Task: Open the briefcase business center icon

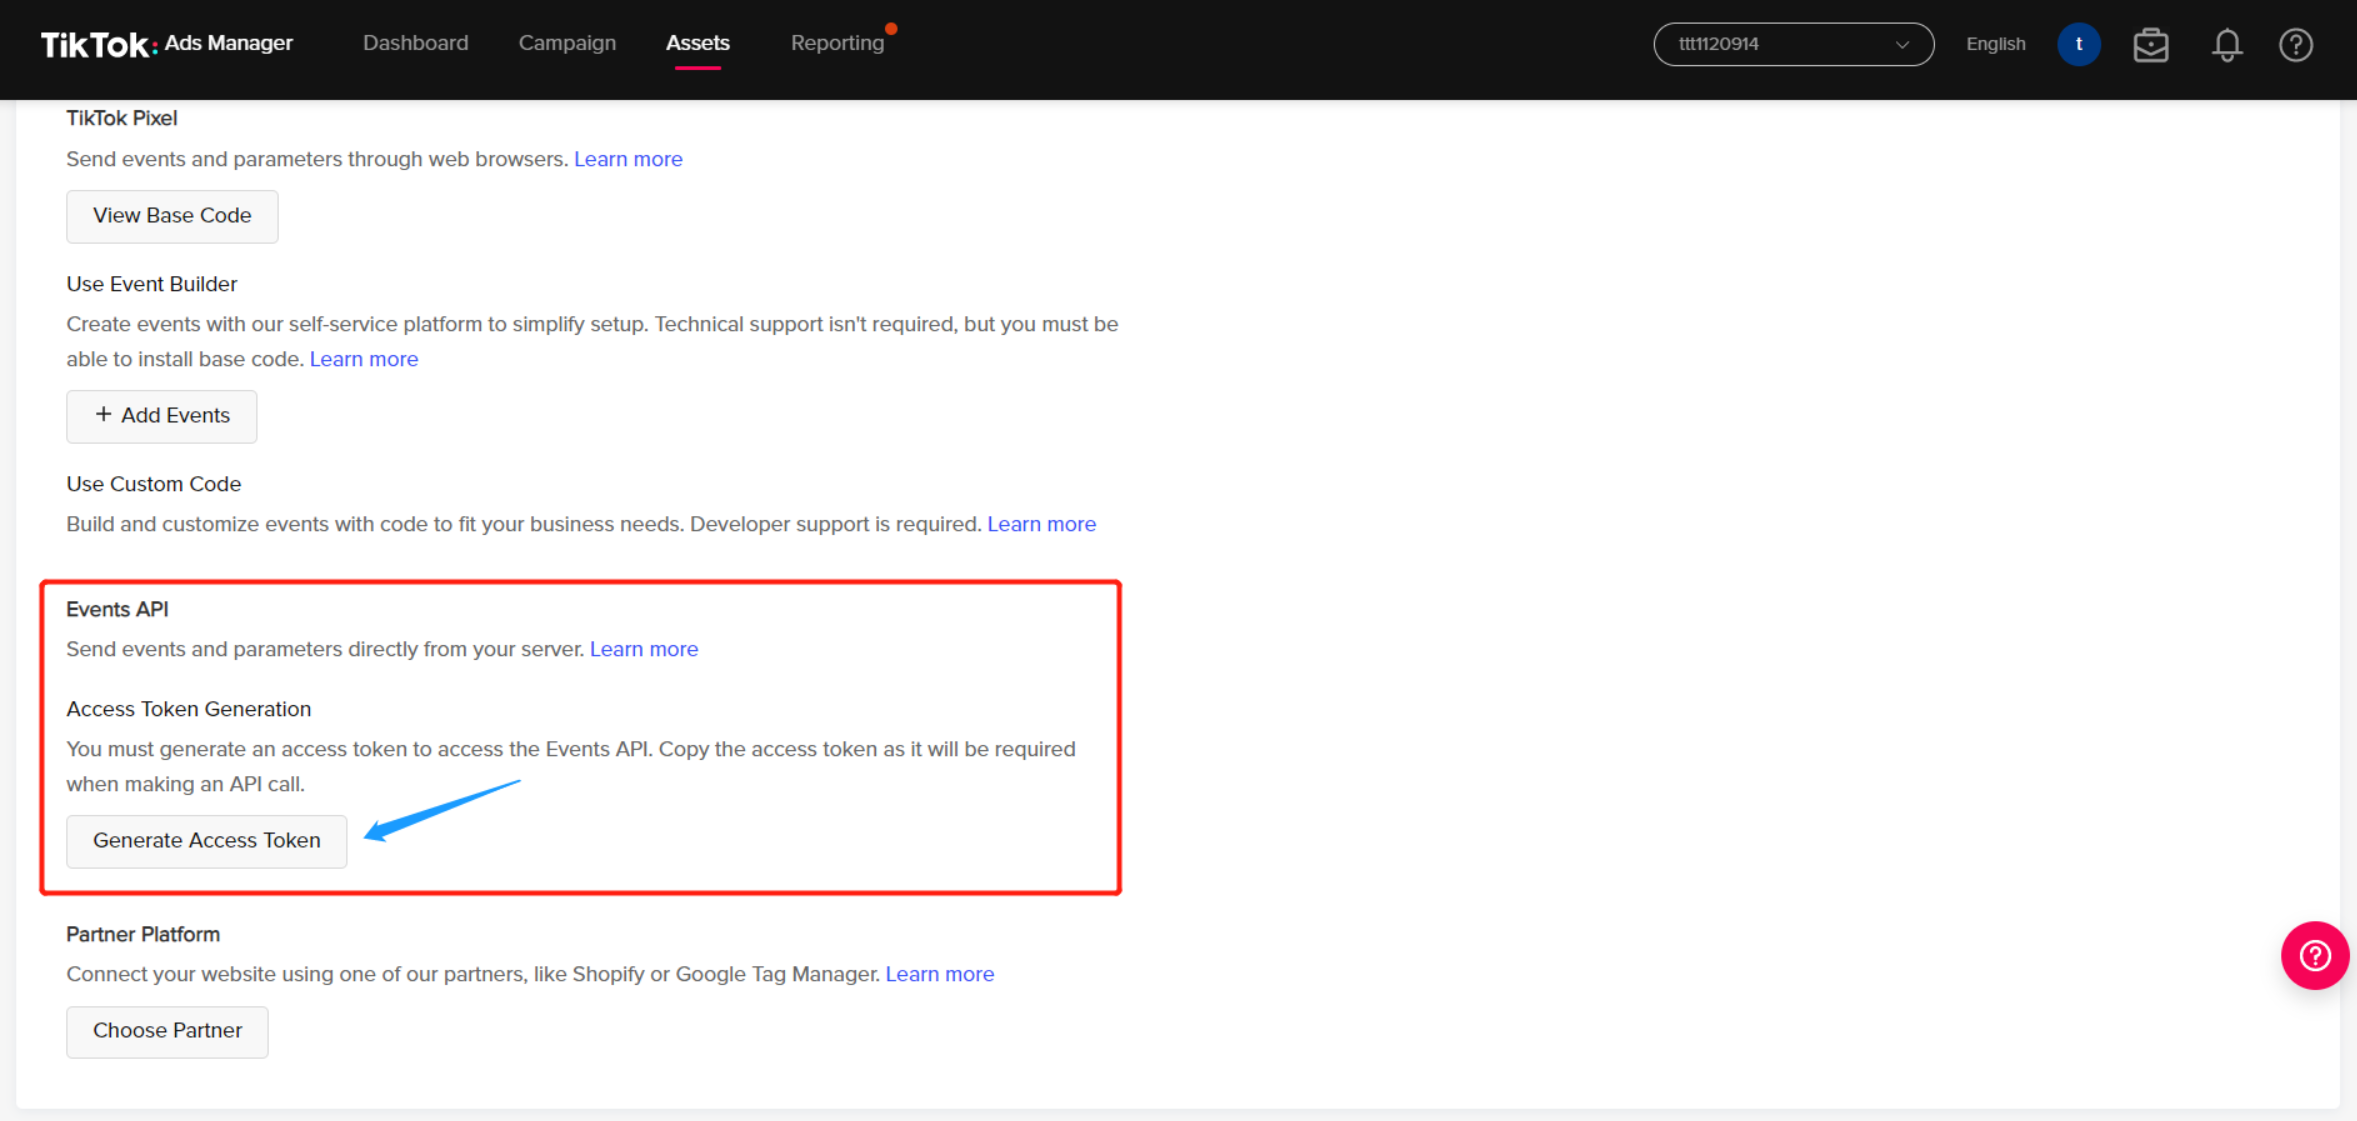Action: (x=2150, y=45)
